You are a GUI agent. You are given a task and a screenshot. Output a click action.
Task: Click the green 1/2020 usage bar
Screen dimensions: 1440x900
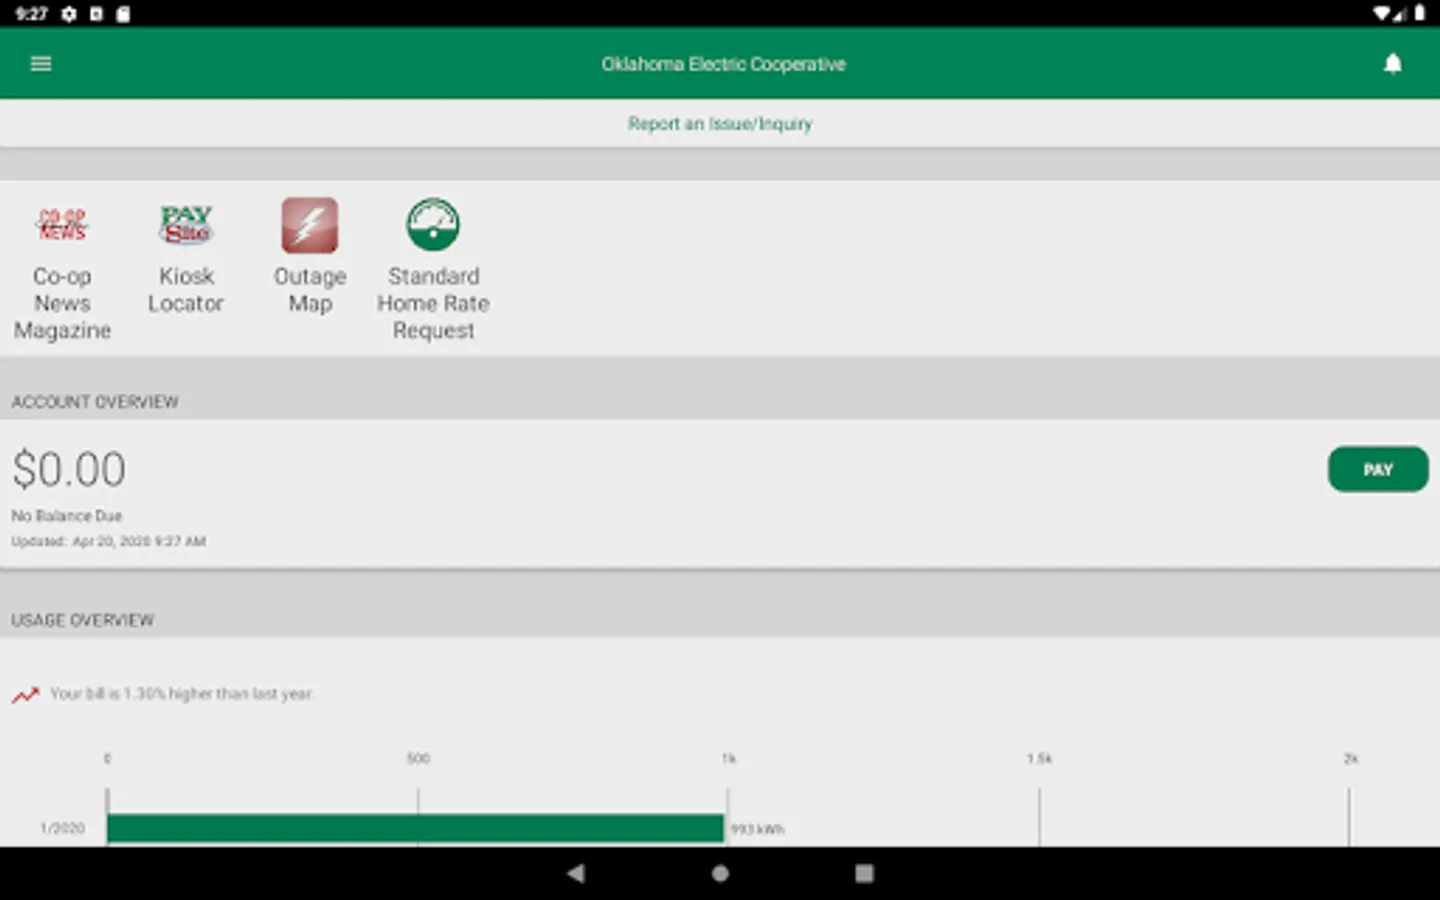coord(415,828)
